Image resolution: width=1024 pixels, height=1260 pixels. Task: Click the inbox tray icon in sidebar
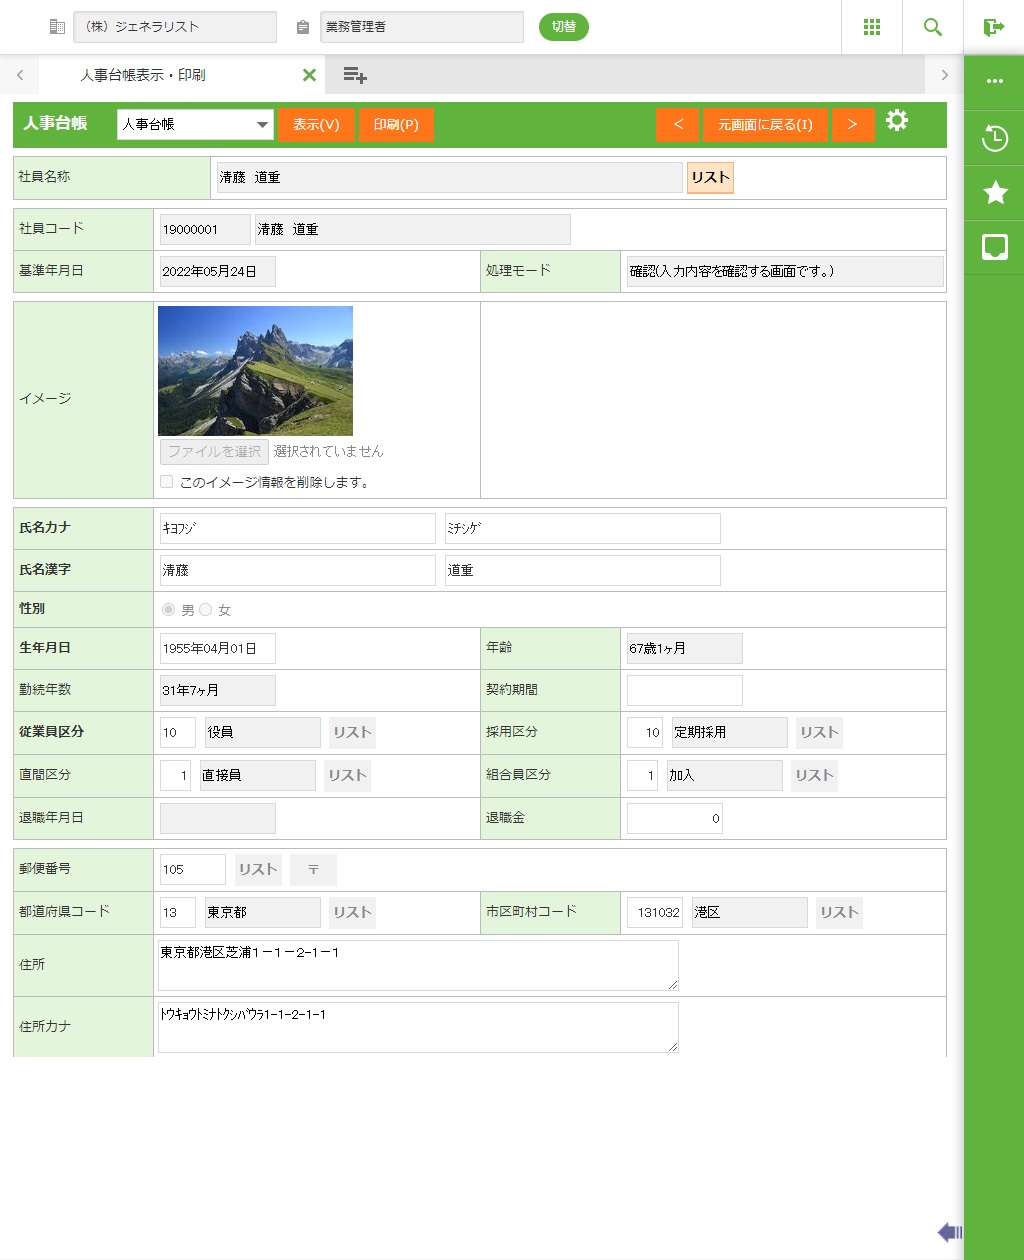pos(994,247)
